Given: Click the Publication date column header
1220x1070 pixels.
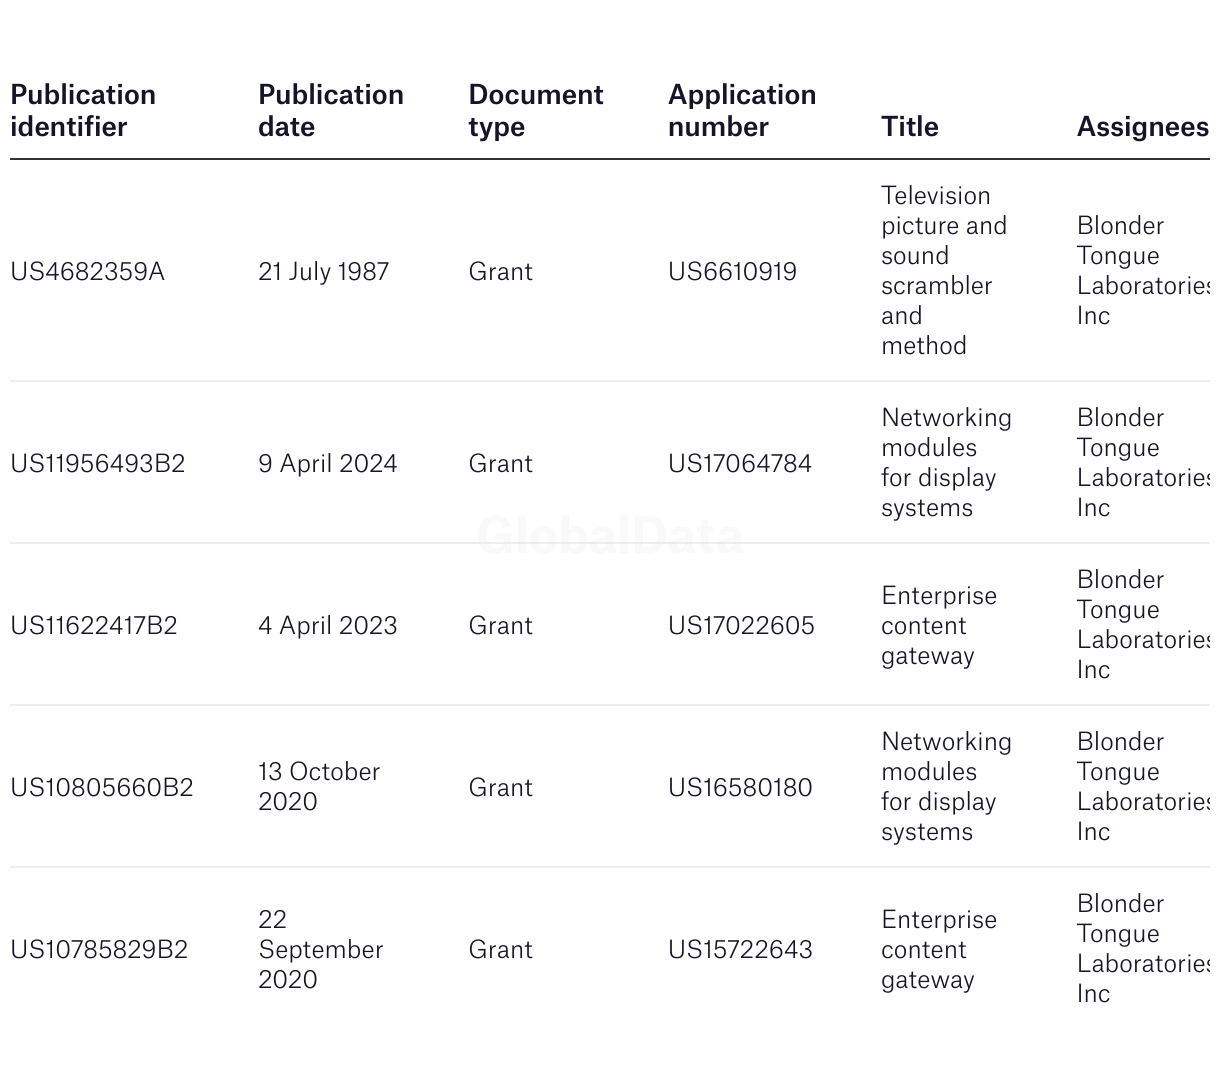Looking at the screenshot, I should click(330, 111).
